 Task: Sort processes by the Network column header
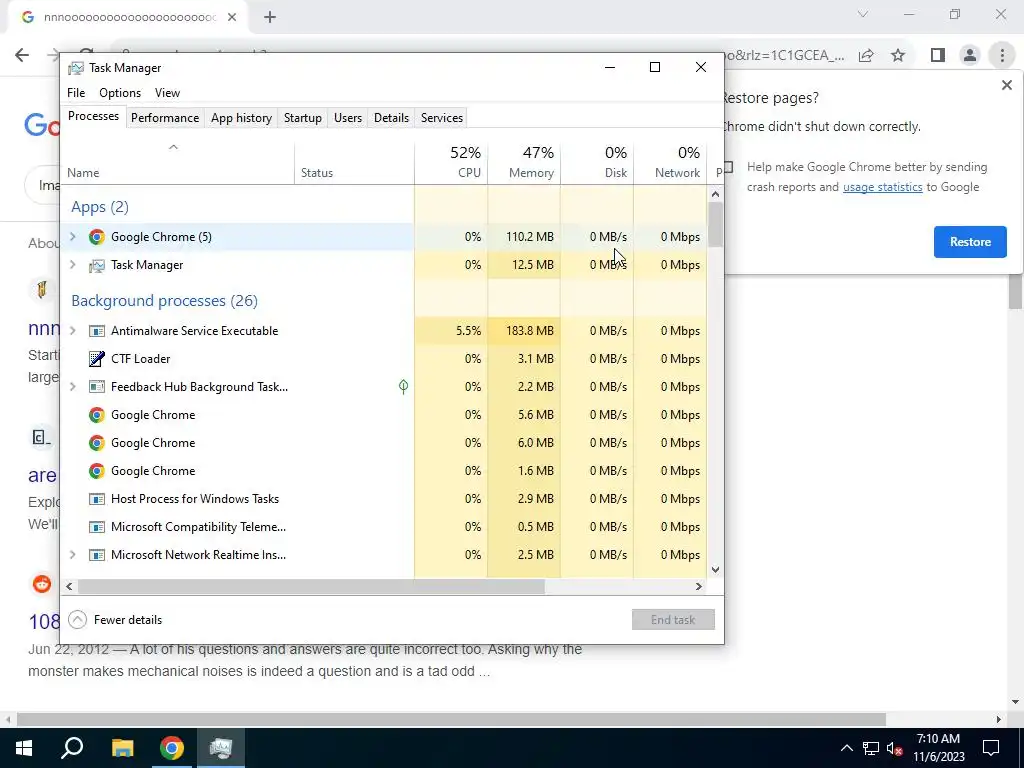(670, 162)
